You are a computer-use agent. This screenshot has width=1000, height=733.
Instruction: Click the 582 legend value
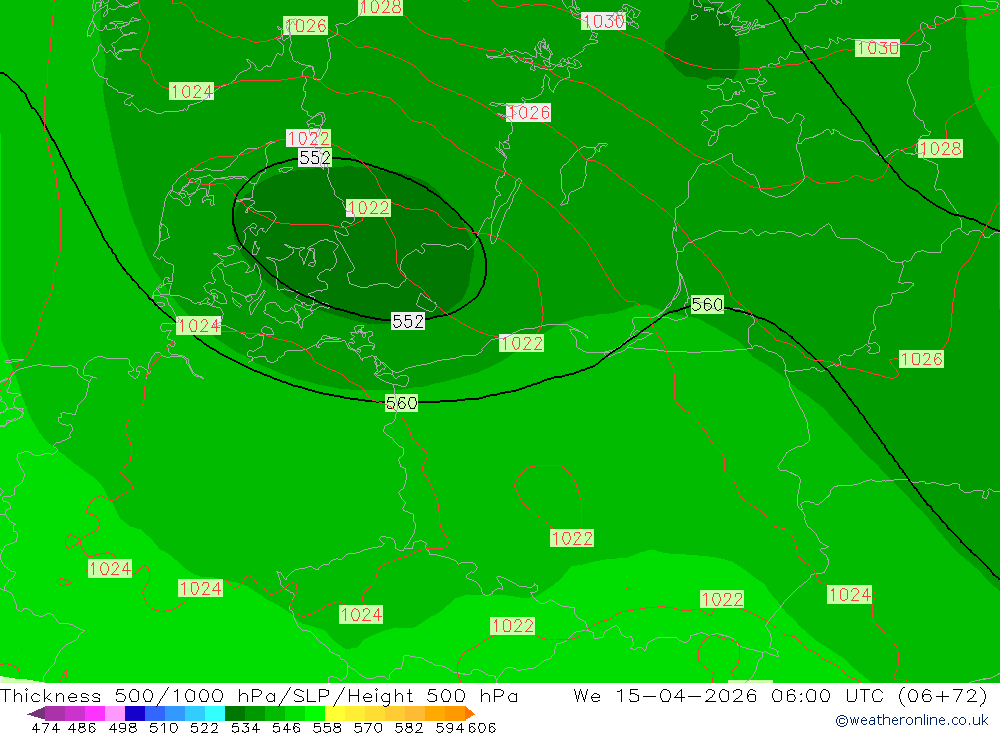pos(409,727)
